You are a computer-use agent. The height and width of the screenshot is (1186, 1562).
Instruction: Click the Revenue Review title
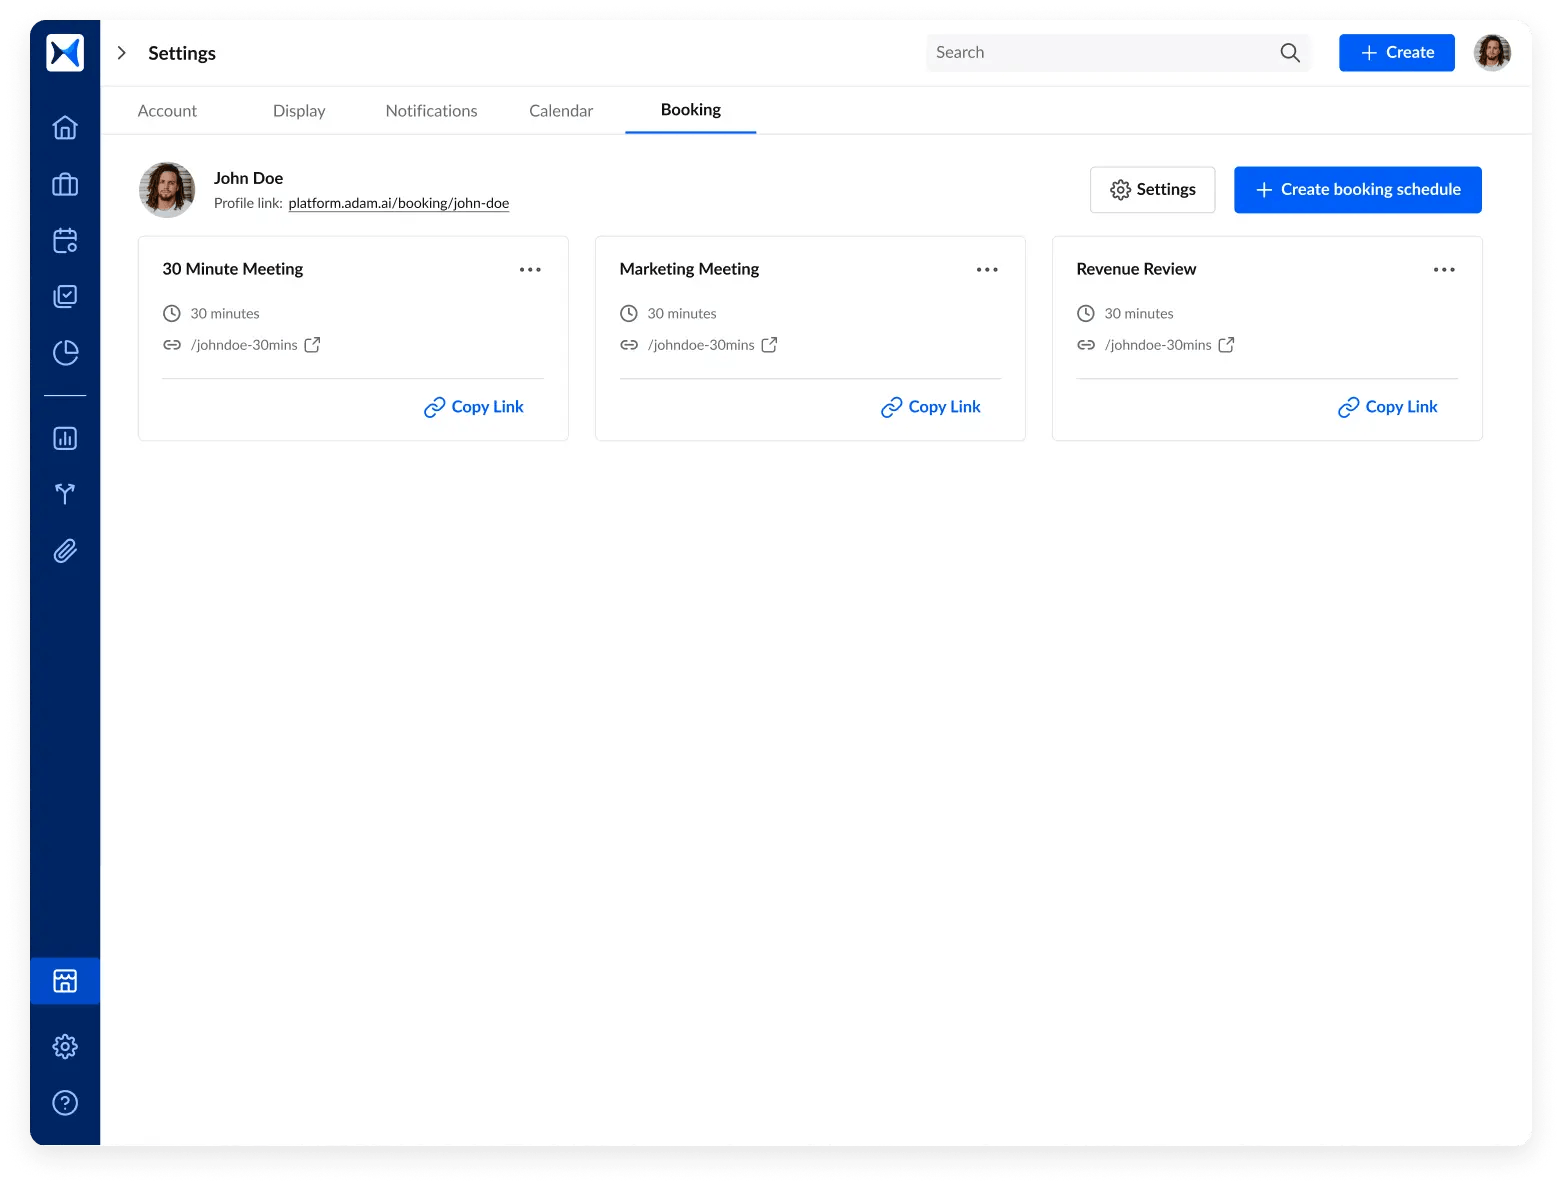[1136, 269]
